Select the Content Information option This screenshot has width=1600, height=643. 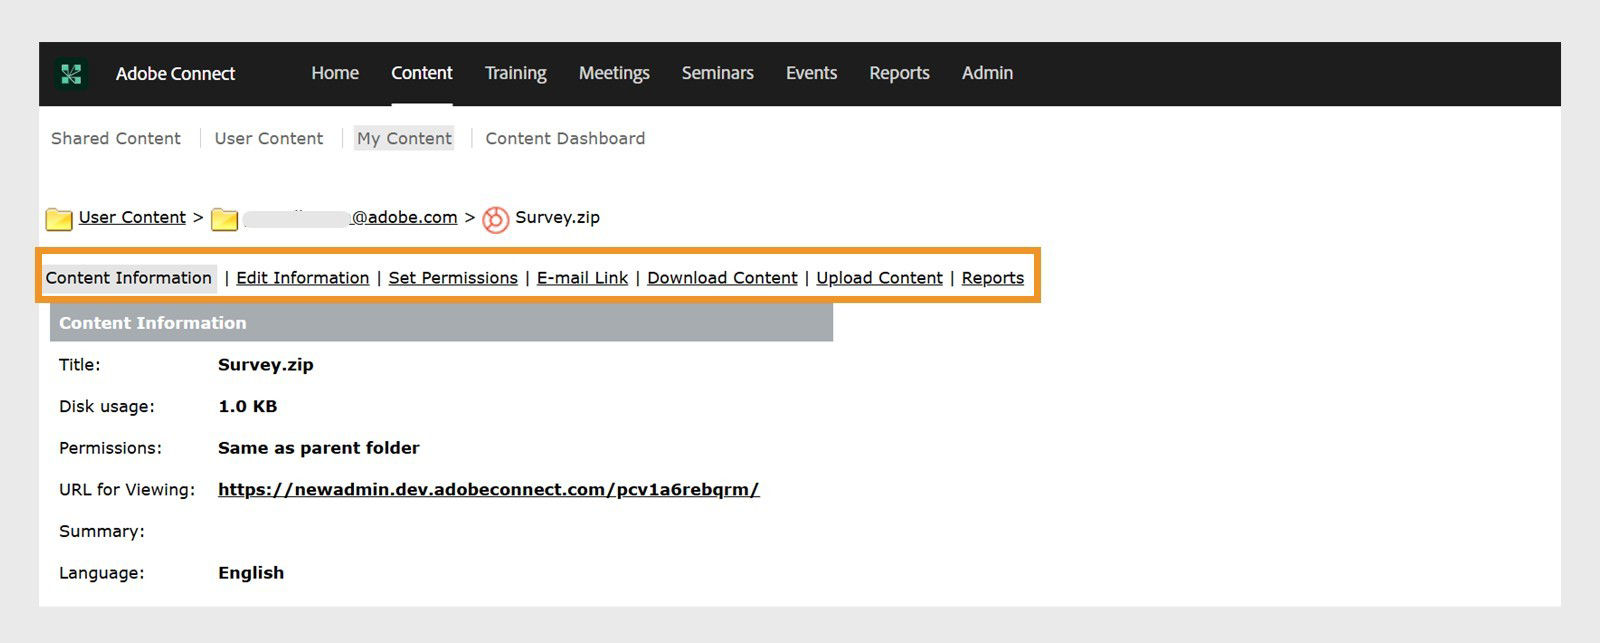(129, 278)
